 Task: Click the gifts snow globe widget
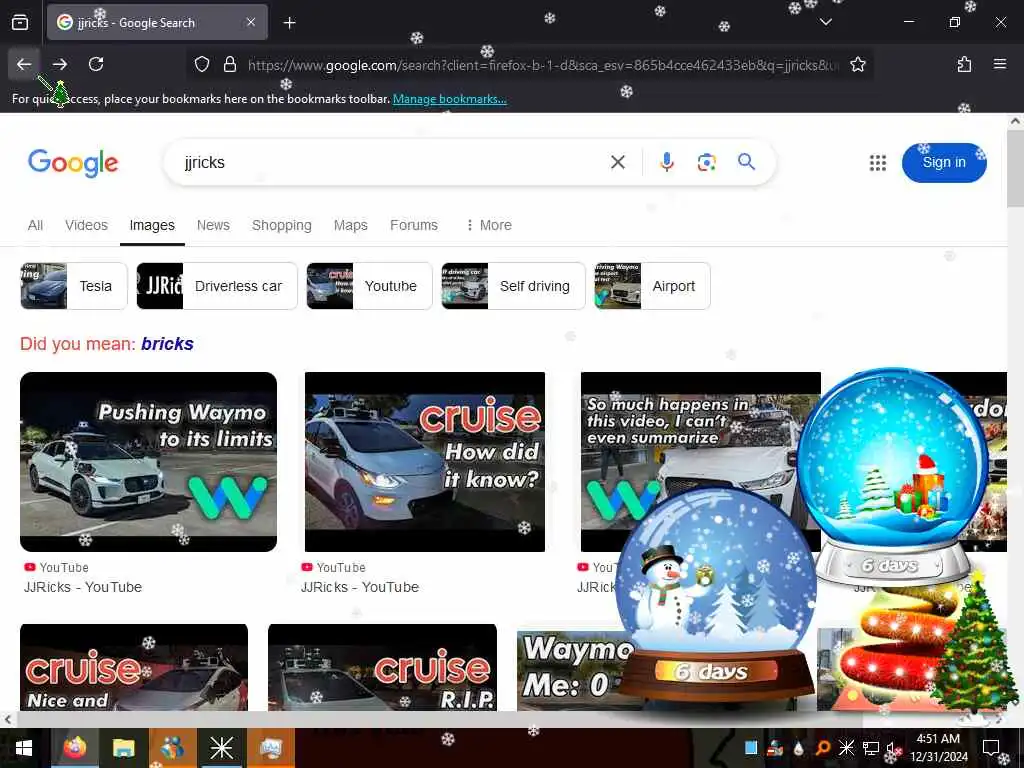(893, 477)
